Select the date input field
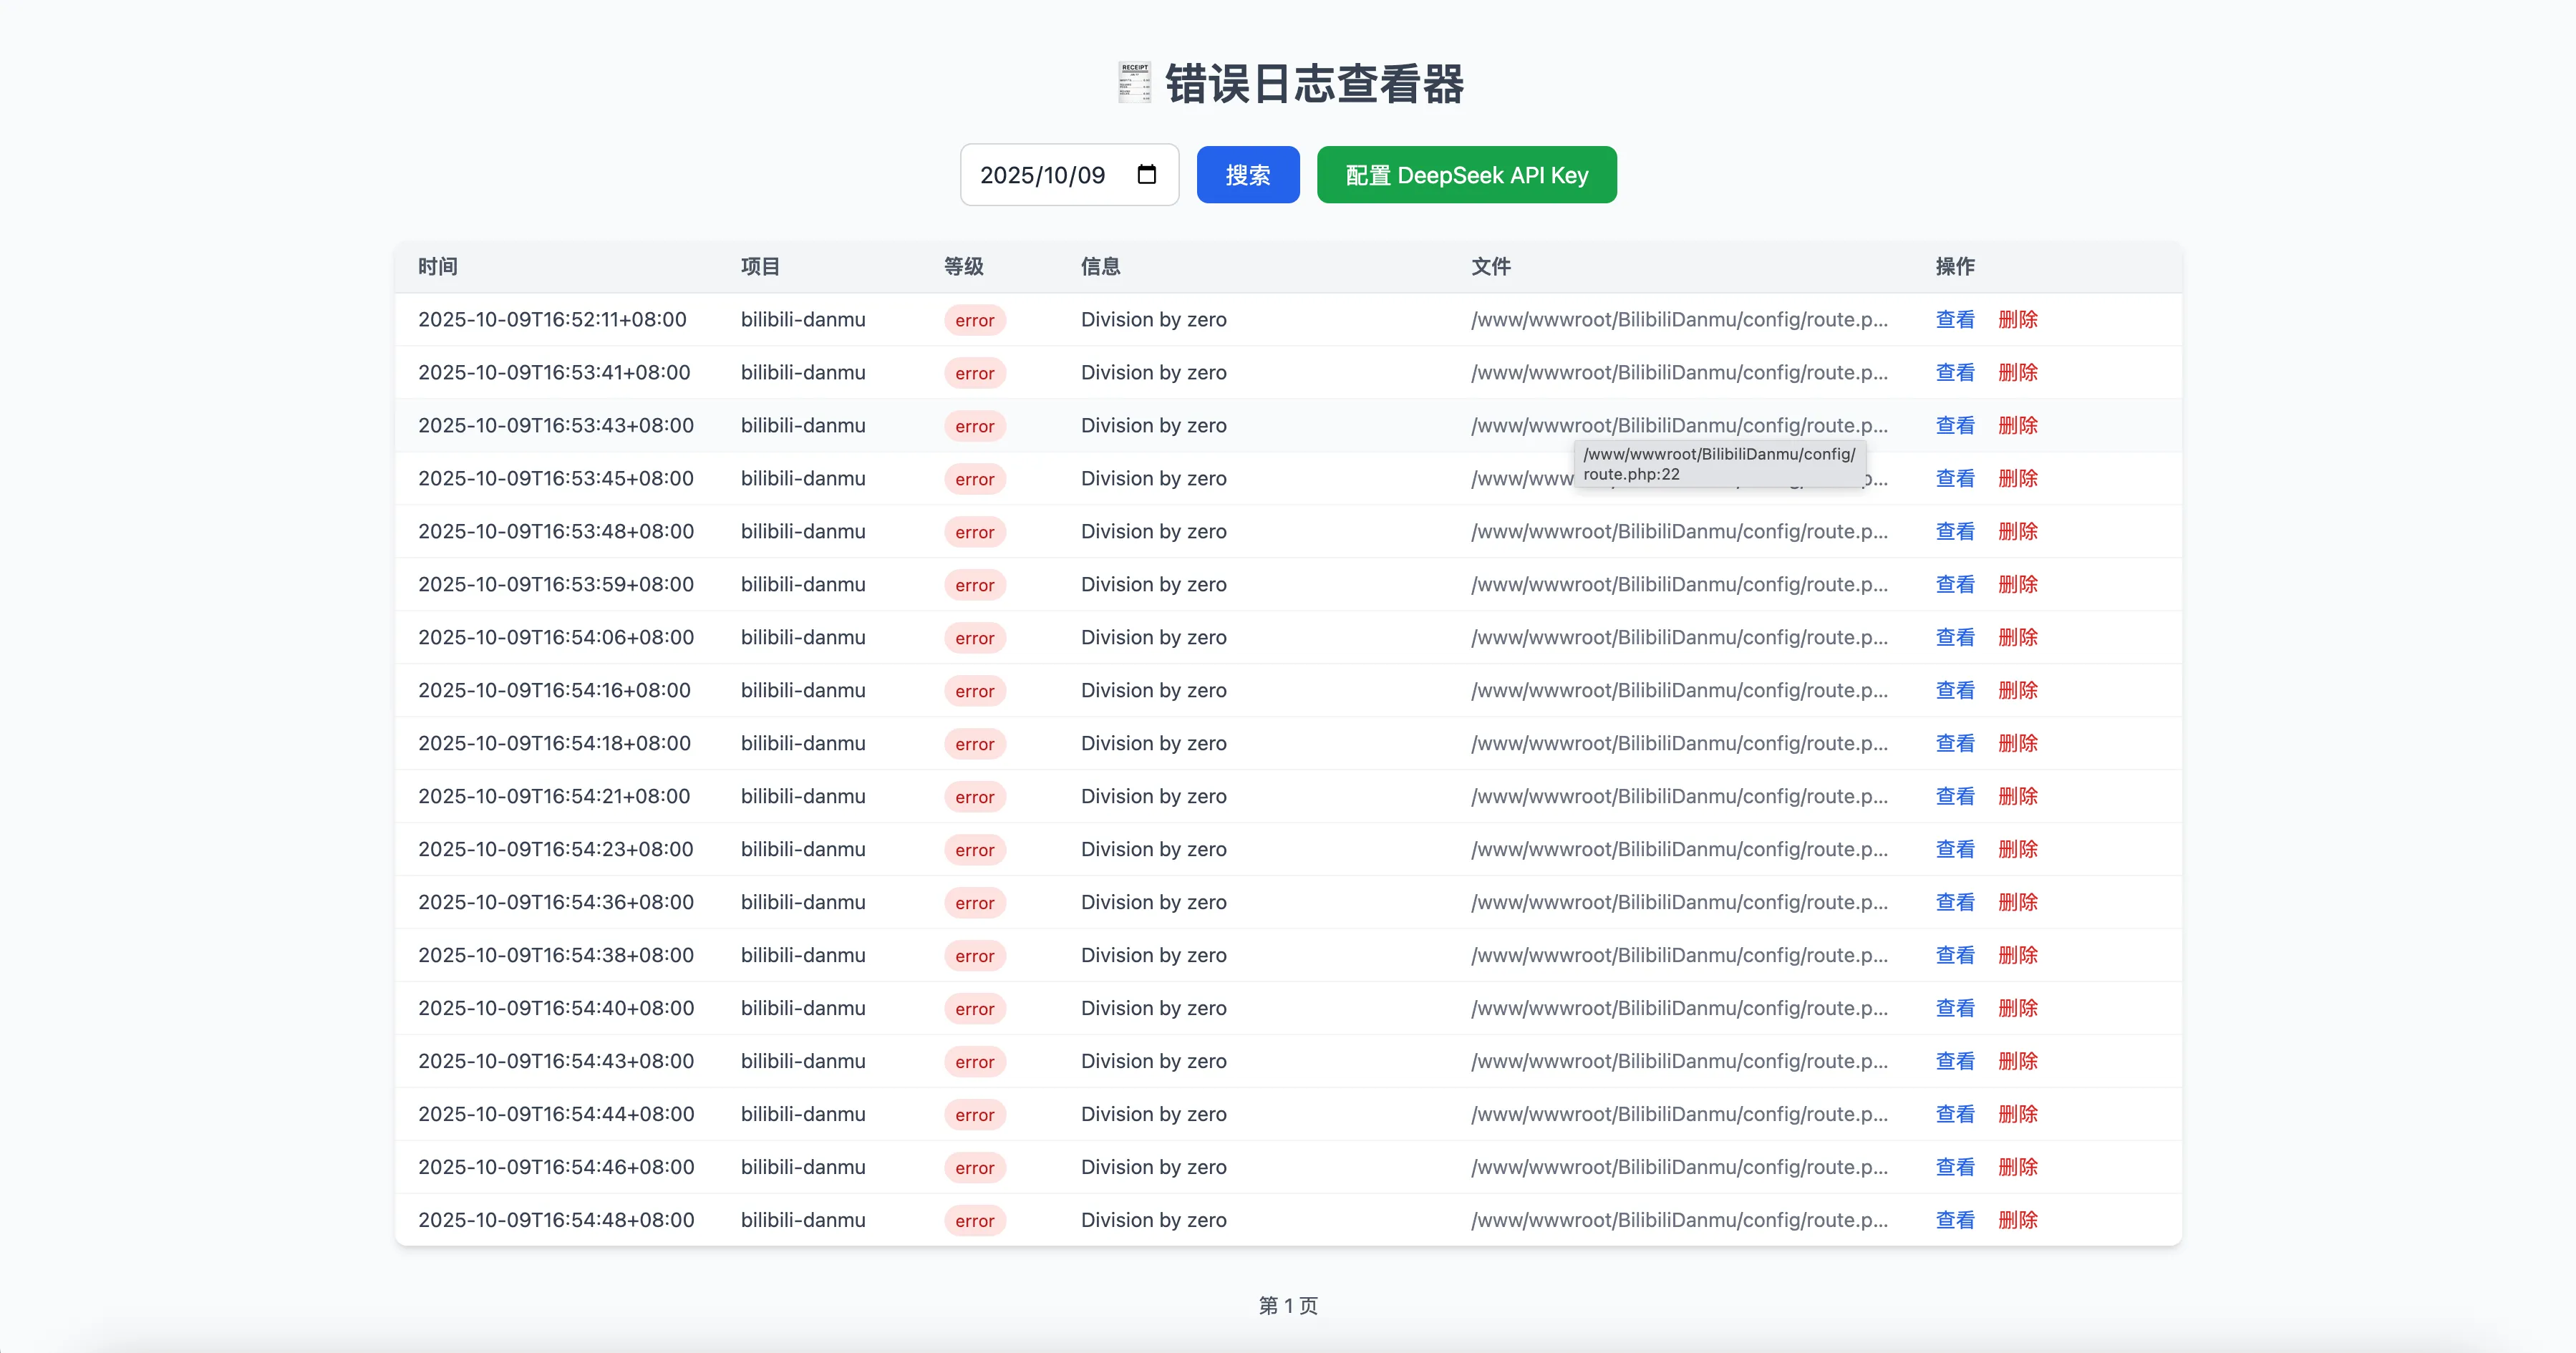 [1050, 174]
